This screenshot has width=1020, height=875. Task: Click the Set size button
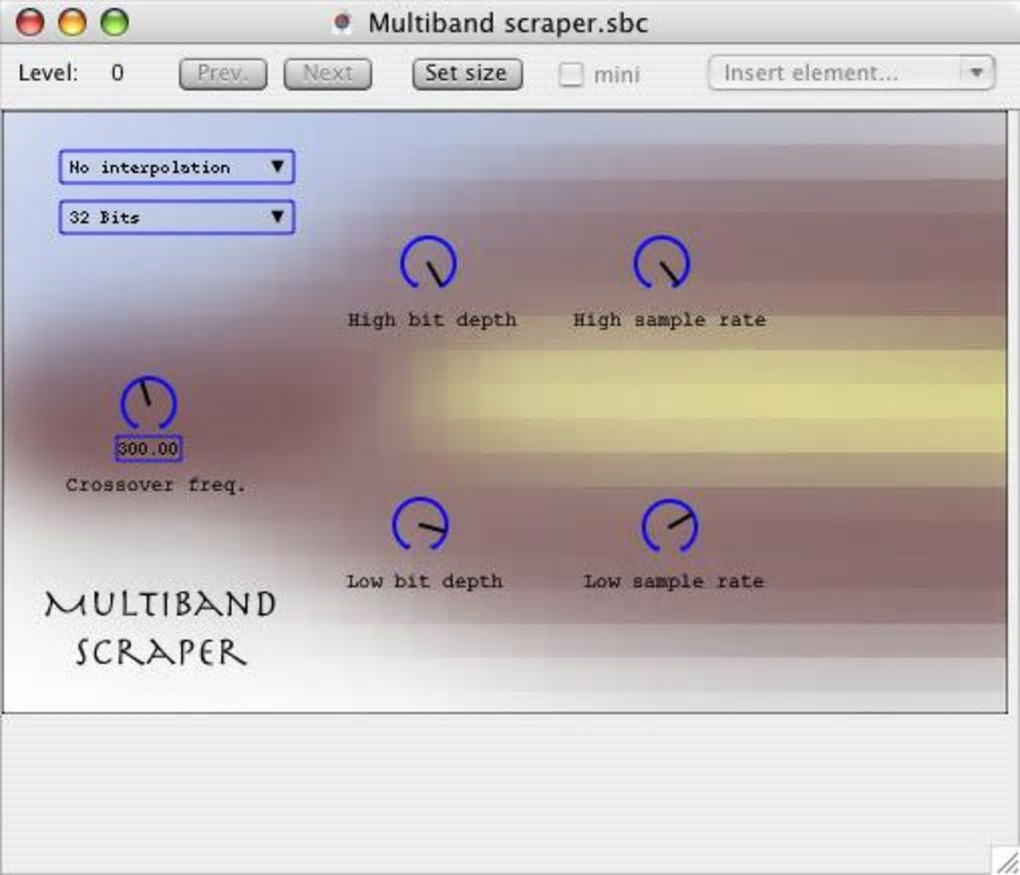tap(467, 74)
